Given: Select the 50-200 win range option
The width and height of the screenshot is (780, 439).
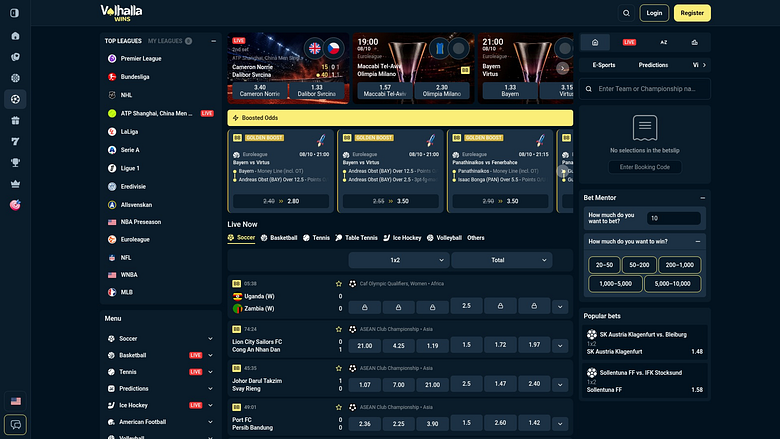Looking at the screenshot, I should pyautogui.click(x=639, y=265).
